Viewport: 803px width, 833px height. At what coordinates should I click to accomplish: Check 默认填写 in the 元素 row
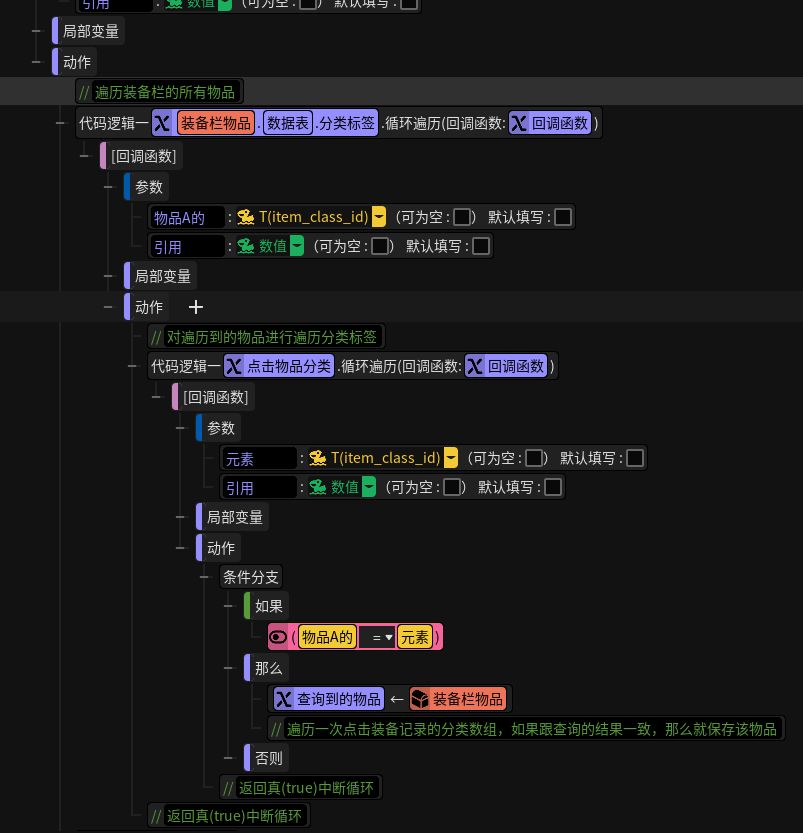tap(635, 458)
